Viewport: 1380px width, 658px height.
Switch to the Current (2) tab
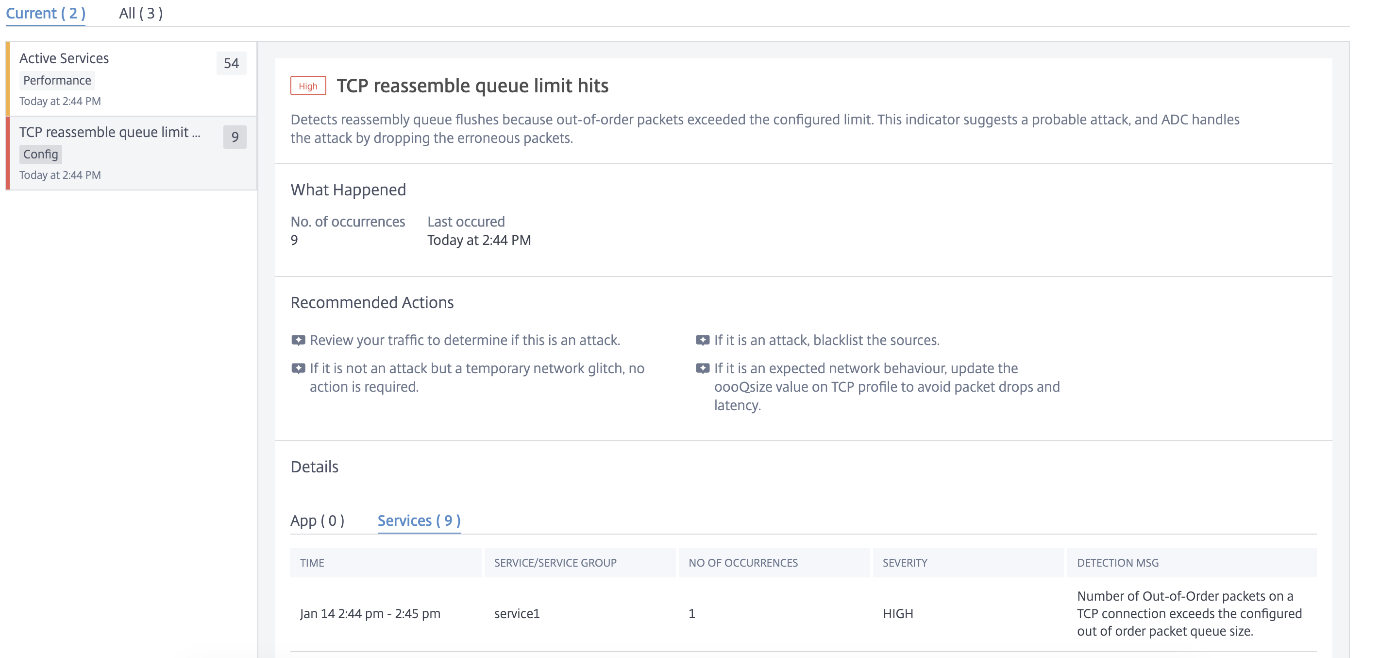46,14
